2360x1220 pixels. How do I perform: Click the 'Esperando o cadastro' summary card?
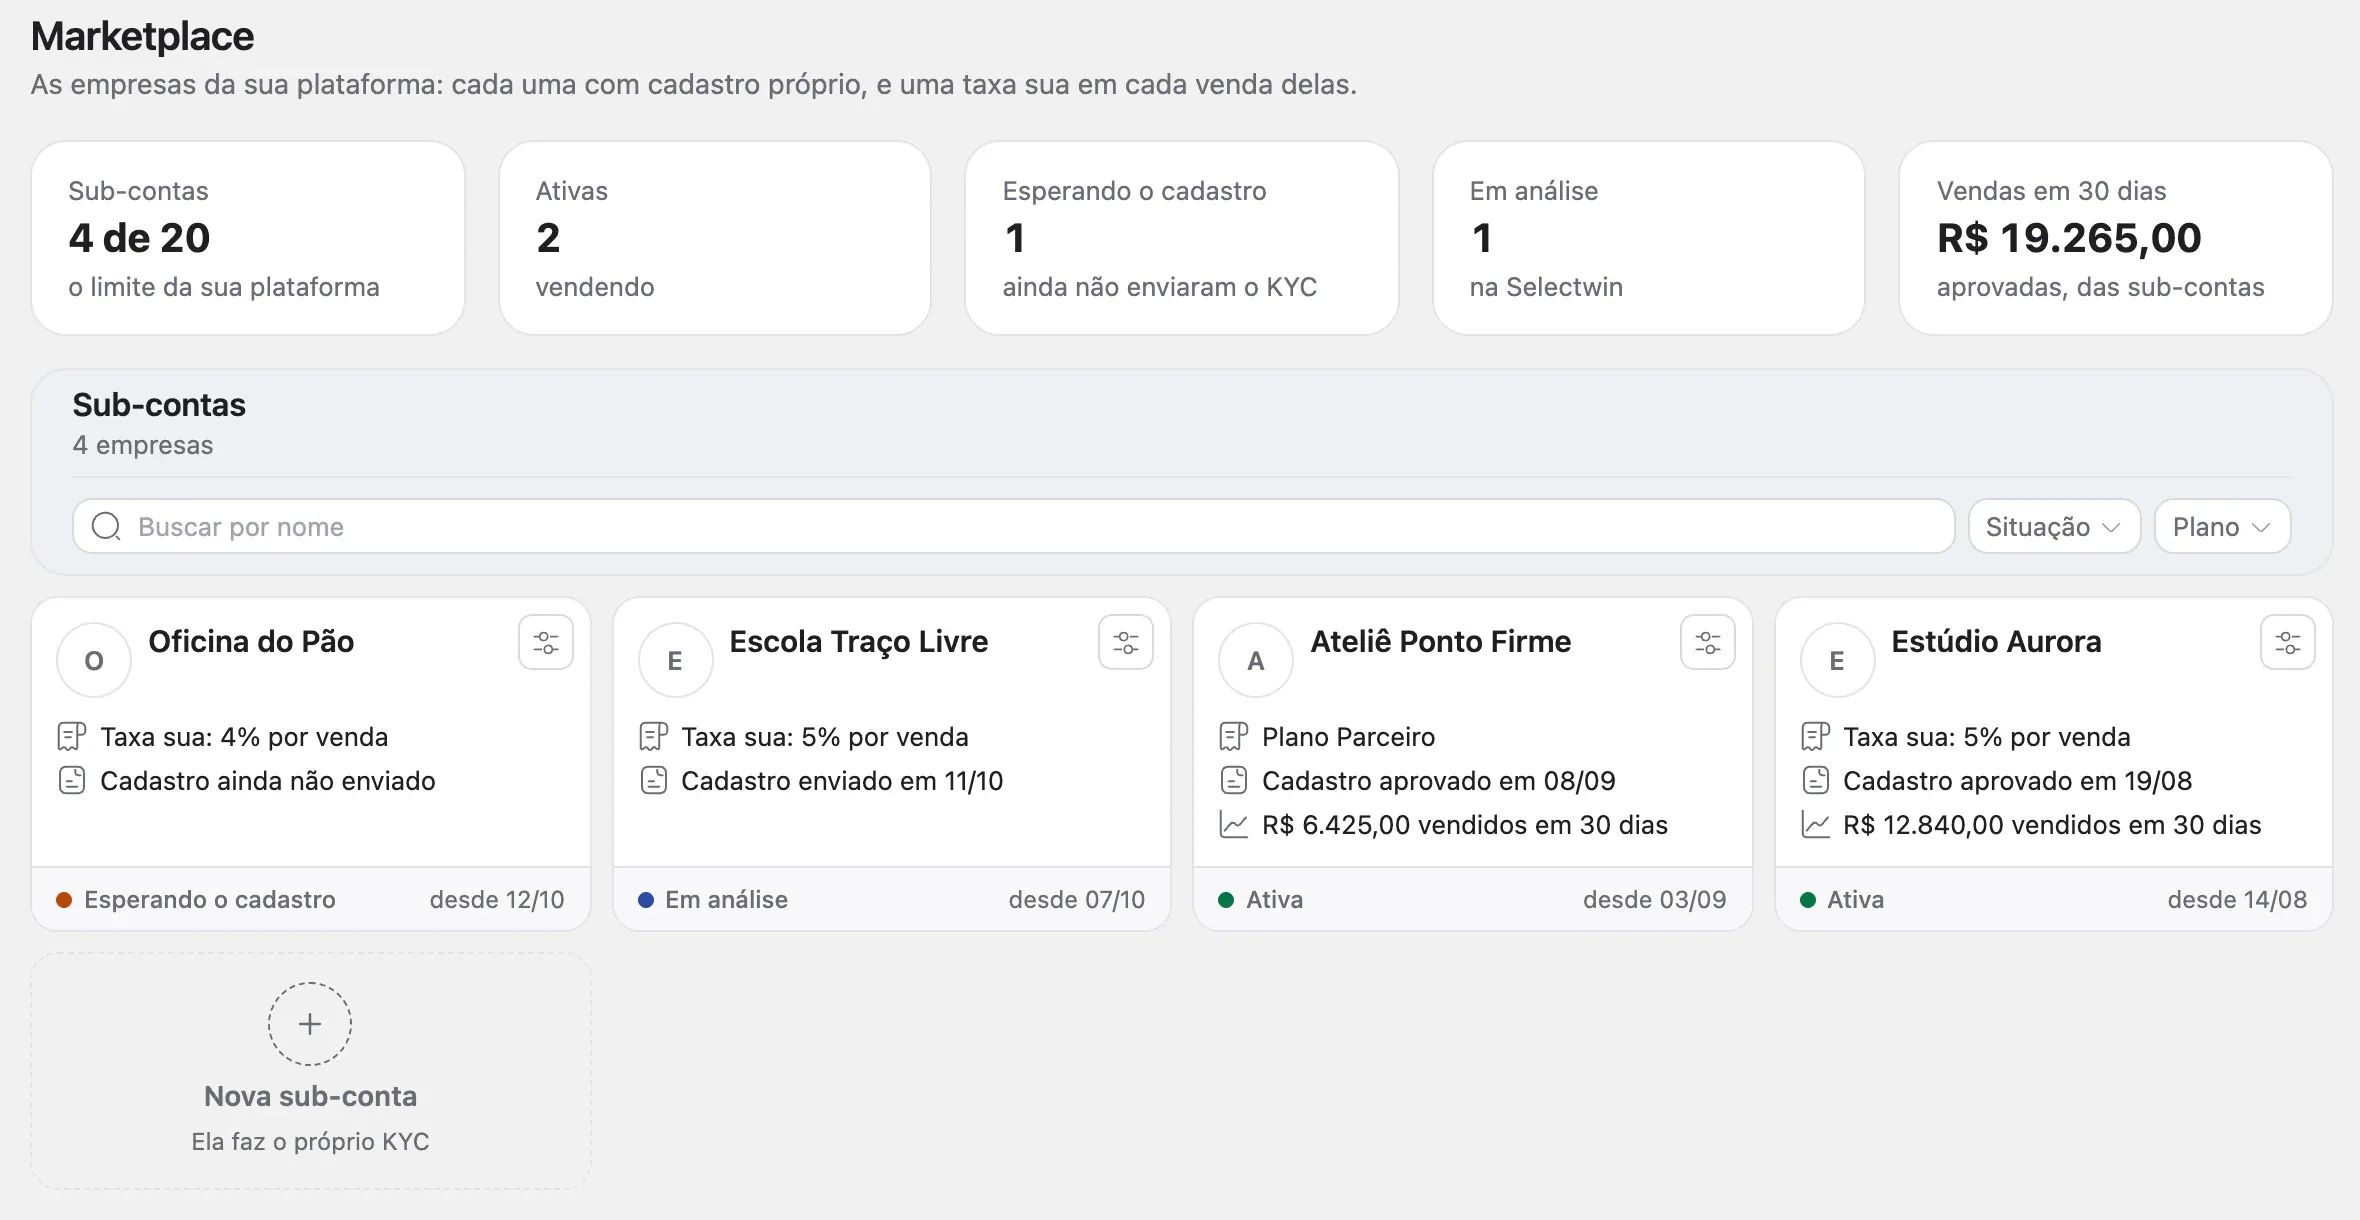pos(1182,238)
